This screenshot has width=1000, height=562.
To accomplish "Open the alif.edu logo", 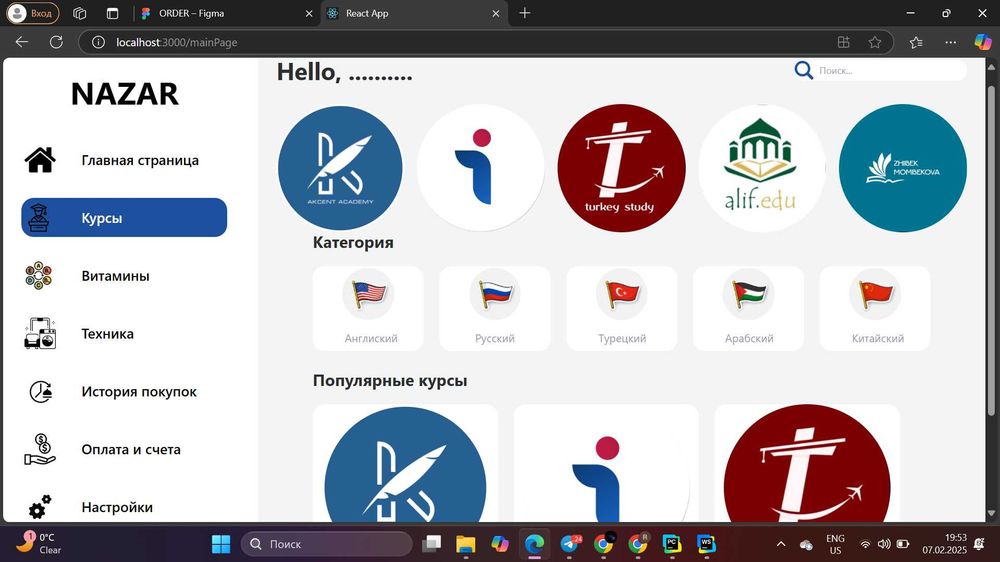I will click(x=761, y=168).
